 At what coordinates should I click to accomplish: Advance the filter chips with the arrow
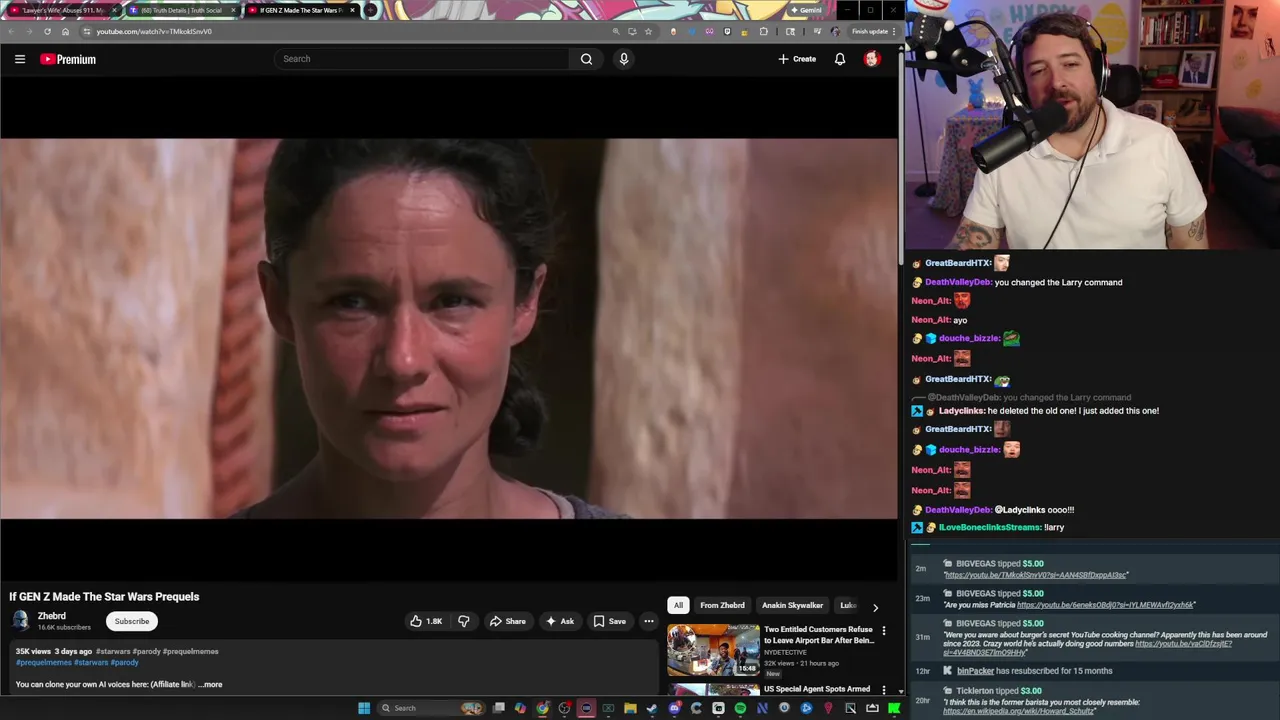[875, 606]
